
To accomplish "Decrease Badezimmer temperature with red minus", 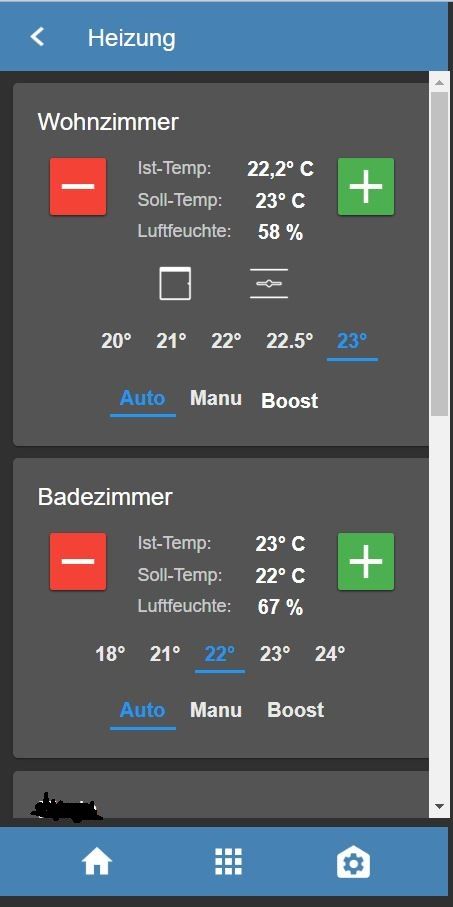I will [78, 561].
